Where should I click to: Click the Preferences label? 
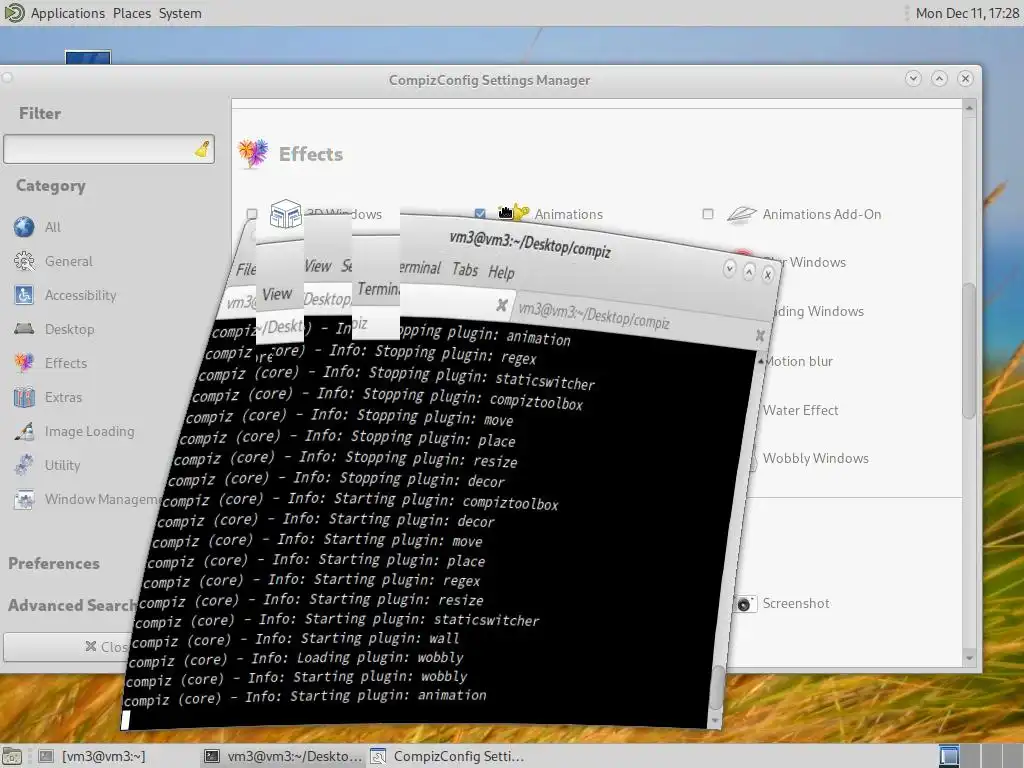pyautogui.click(x=54, y=564)
